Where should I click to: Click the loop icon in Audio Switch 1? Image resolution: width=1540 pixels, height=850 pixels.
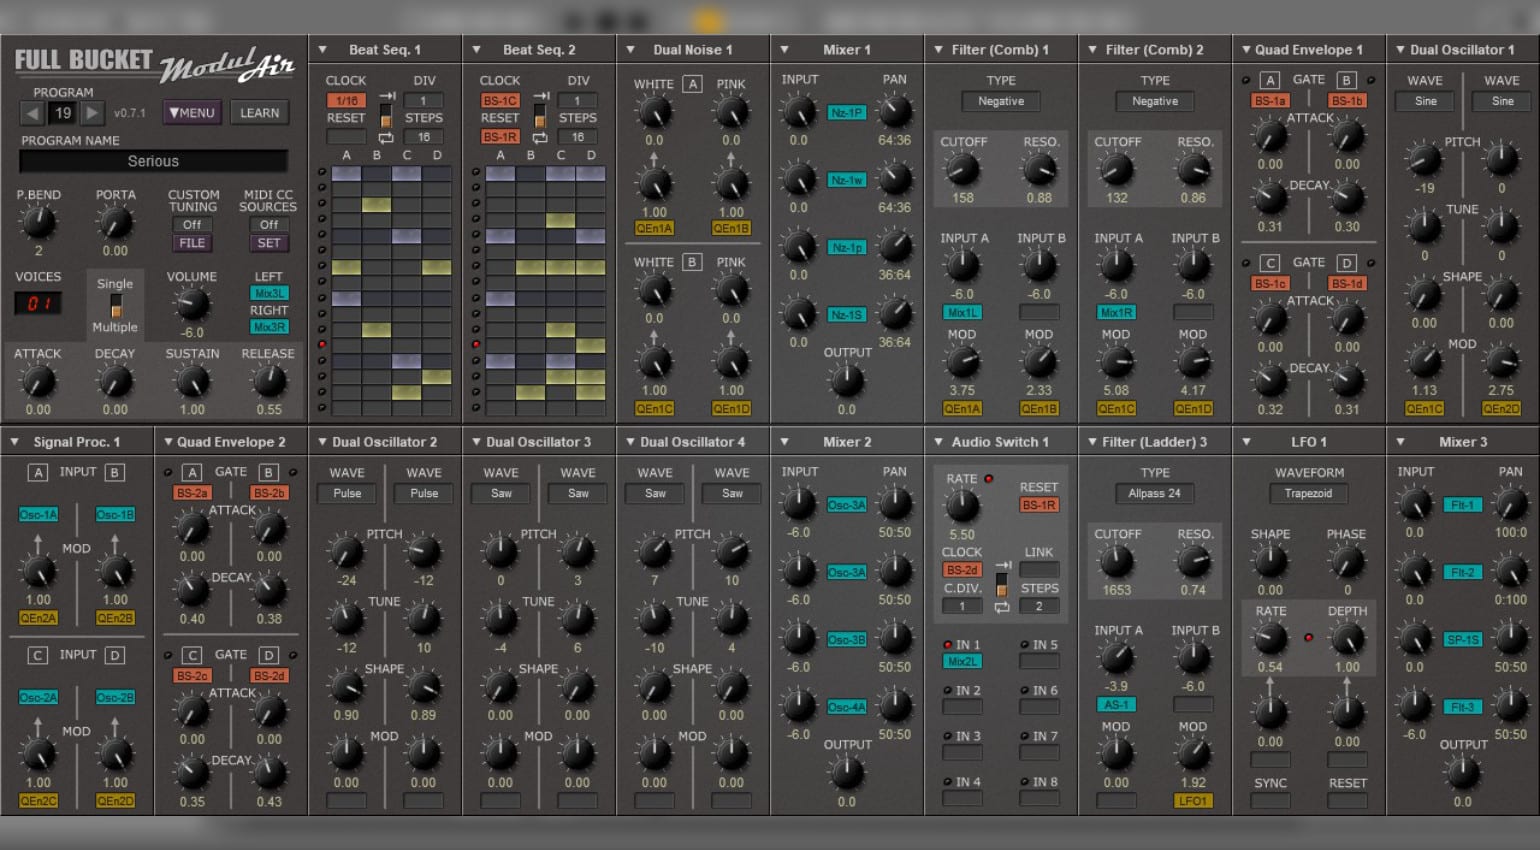pyautogui.click(x=1002, y=607)
